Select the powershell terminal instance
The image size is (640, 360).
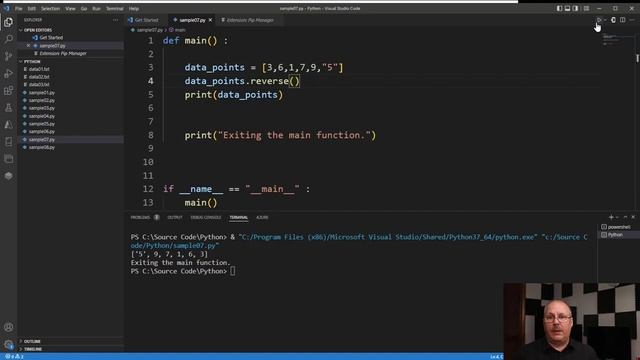tap(618, 227)
